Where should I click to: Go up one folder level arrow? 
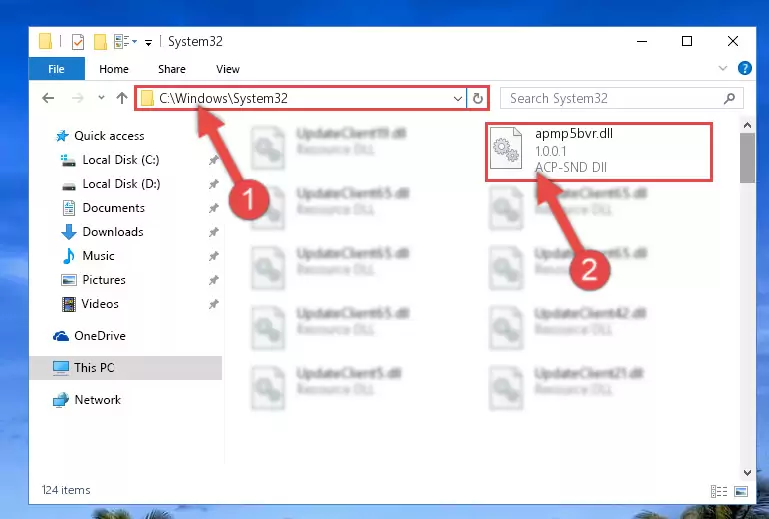pos(122,98)
